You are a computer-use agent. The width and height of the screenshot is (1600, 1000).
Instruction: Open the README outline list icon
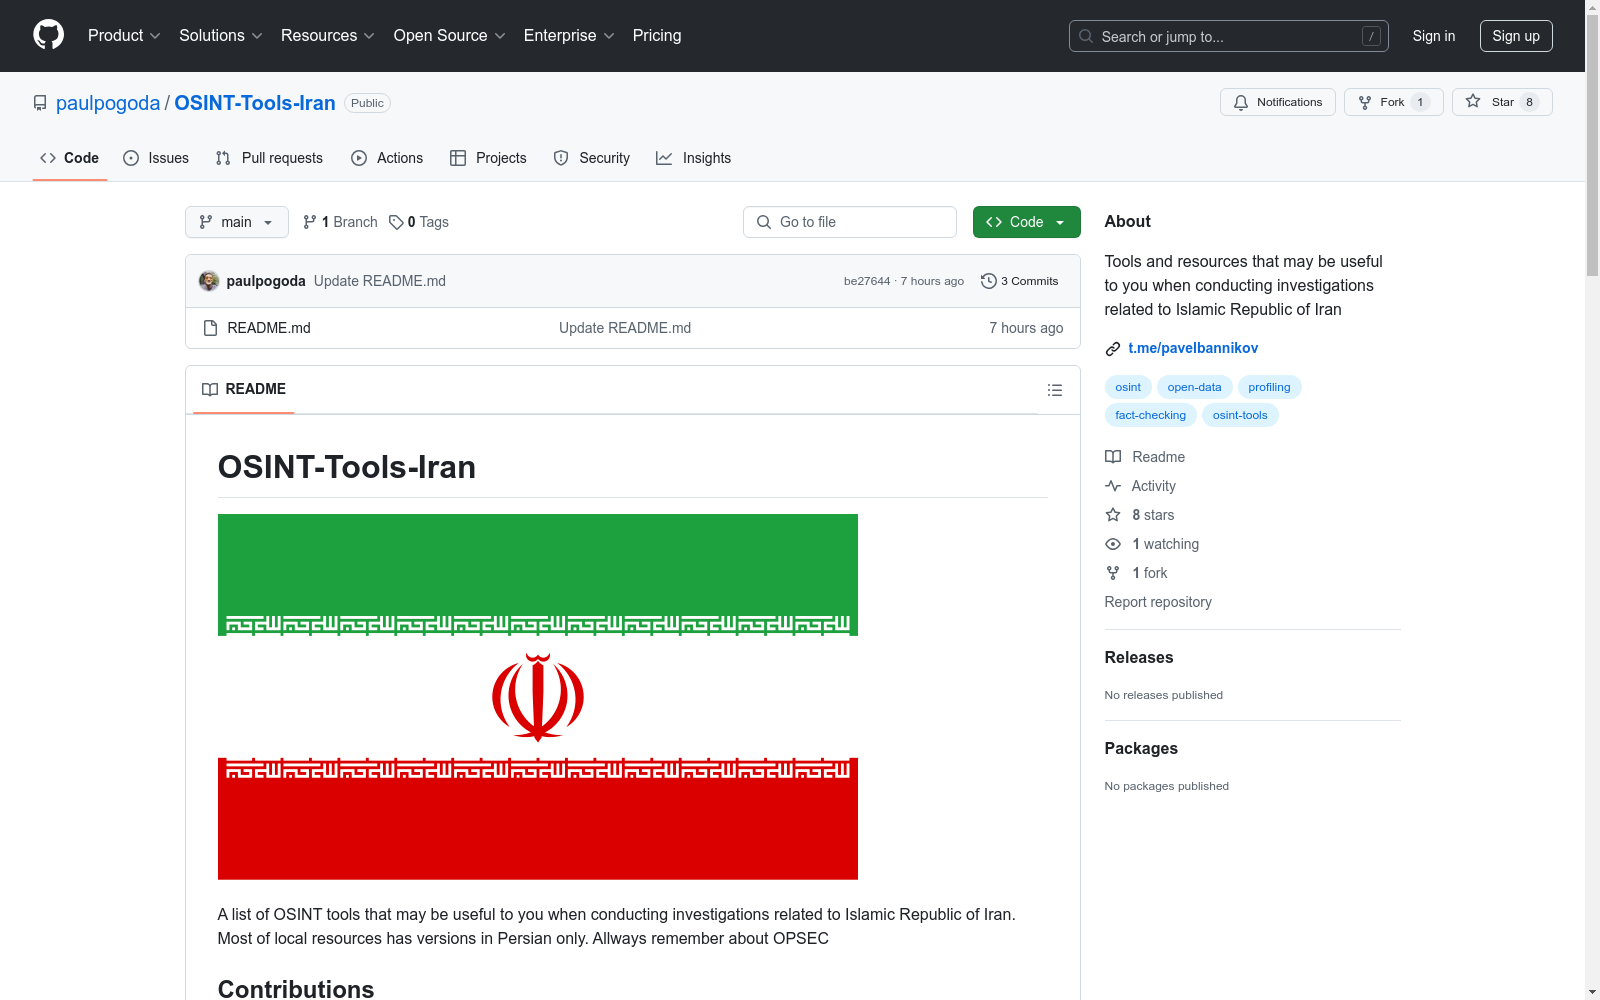pyautogui.click(x=1054, y=390)
